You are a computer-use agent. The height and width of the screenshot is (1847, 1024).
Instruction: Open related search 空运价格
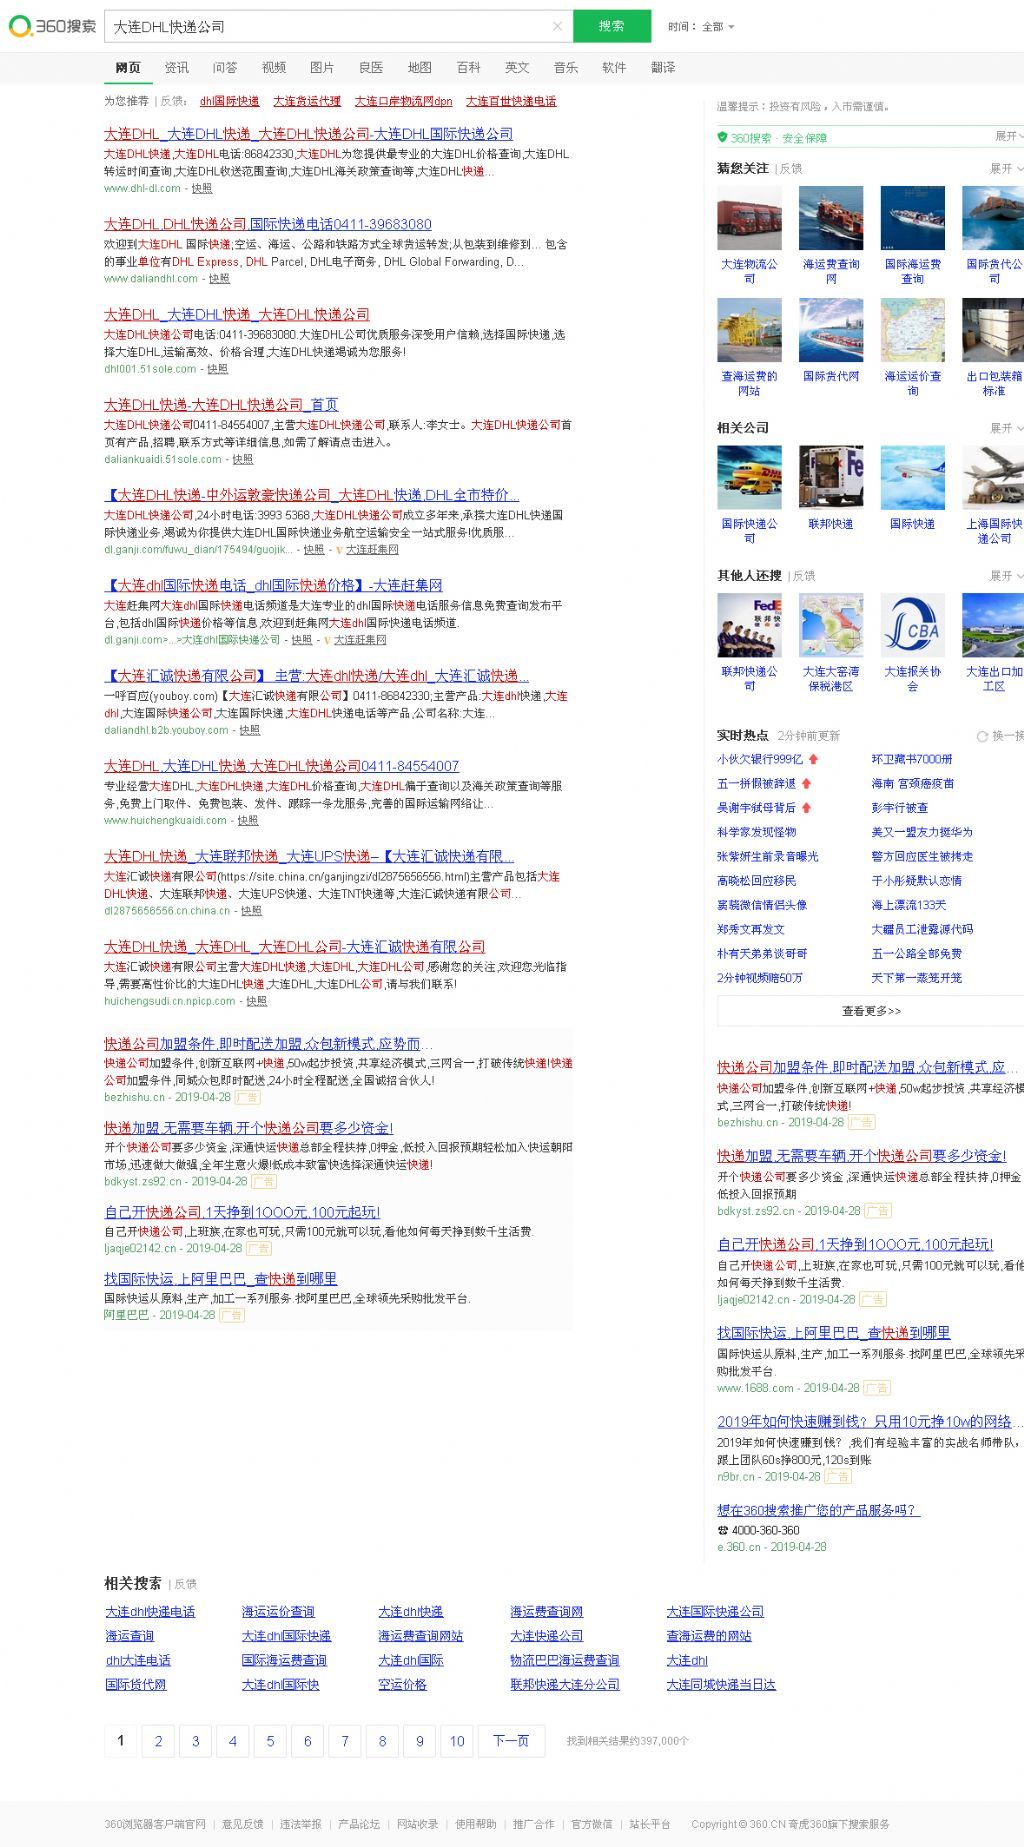[x=402, y=1685]
